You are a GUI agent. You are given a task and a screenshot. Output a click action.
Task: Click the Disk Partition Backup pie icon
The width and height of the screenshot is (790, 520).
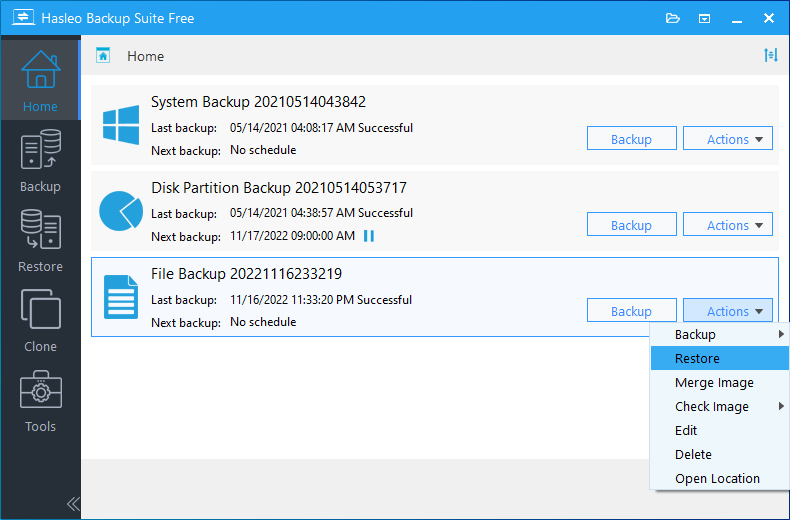[x=121, y=211]
